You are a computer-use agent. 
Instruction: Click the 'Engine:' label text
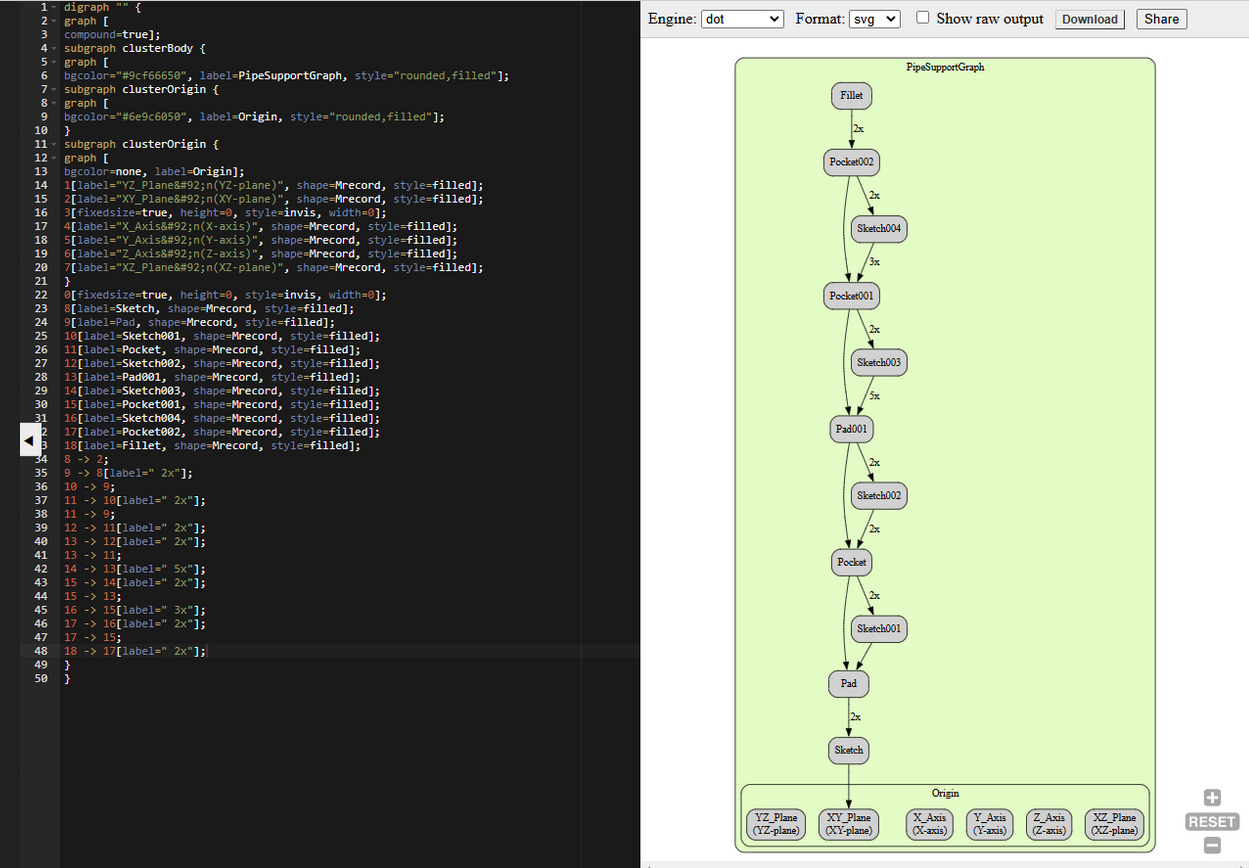[x=671, y=19]
